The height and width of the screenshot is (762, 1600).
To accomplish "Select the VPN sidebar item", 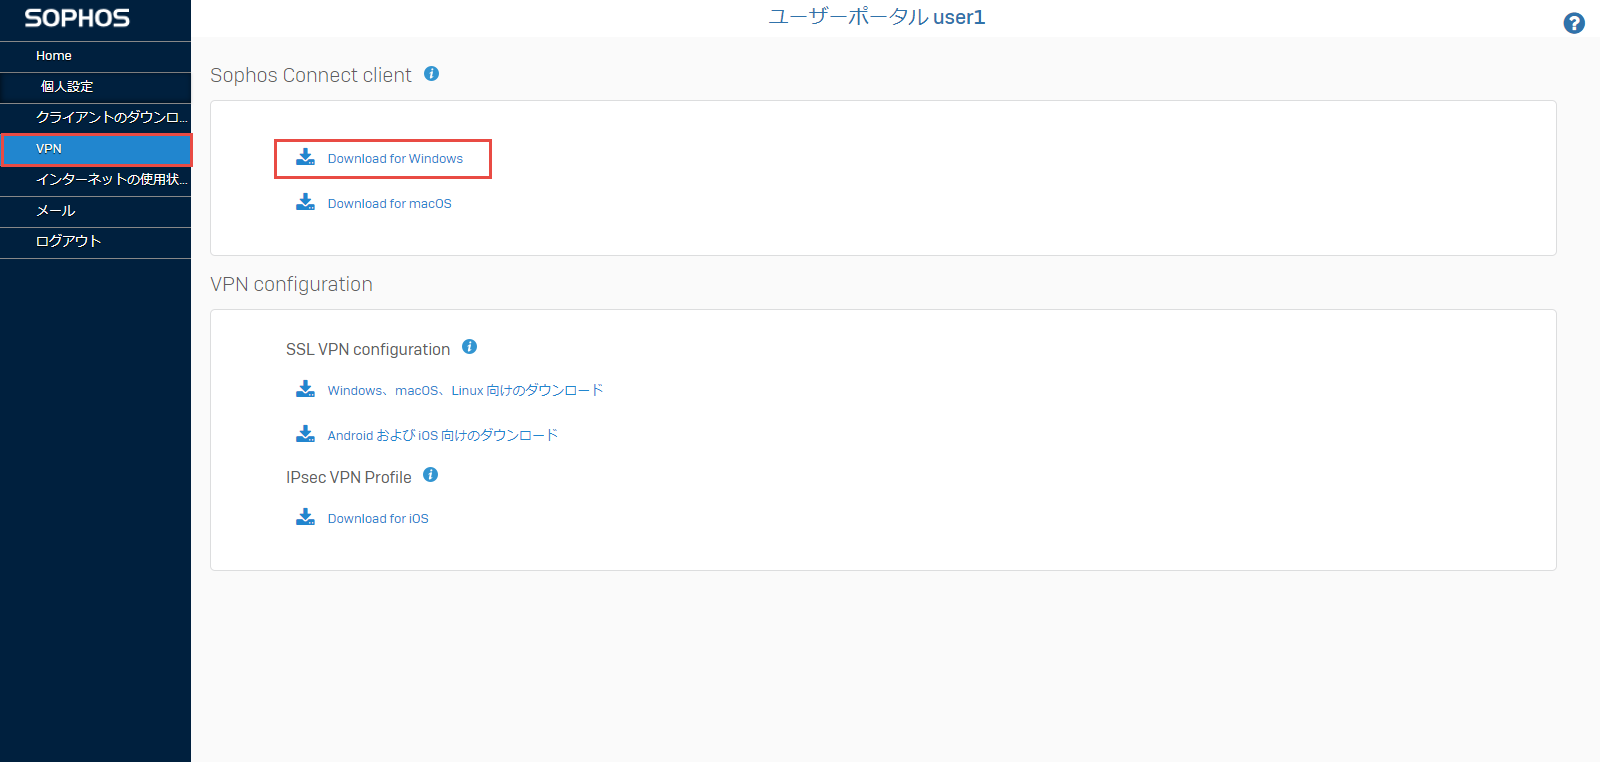I will [x=50, y=149].
